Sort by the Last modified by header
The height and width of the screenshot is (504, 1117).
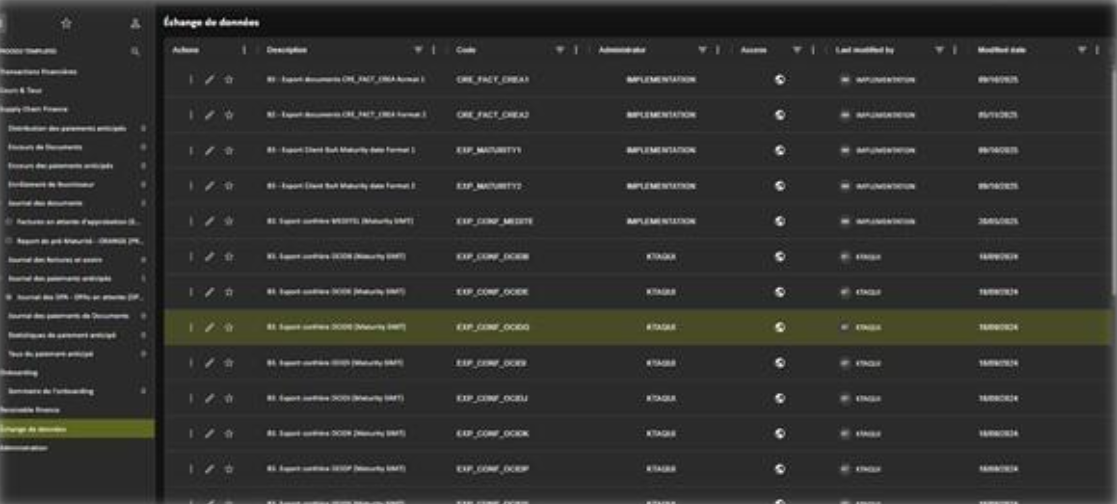[865, 50]
